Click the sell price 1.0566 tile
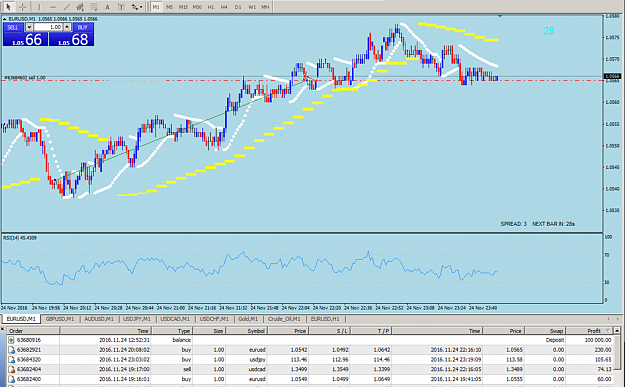This screenshot has width=625, height=387. (26, 39)
